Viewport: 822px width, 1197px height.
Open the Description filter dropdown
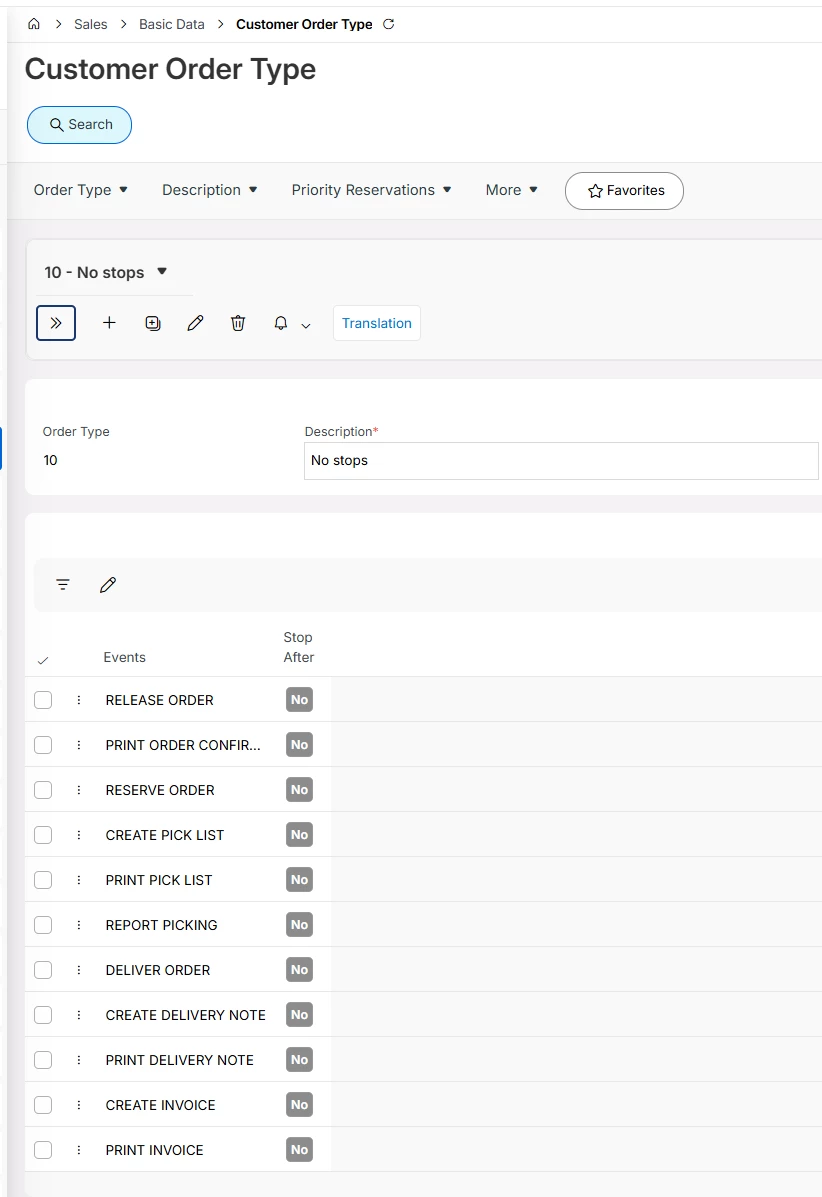tap(209, 190)
